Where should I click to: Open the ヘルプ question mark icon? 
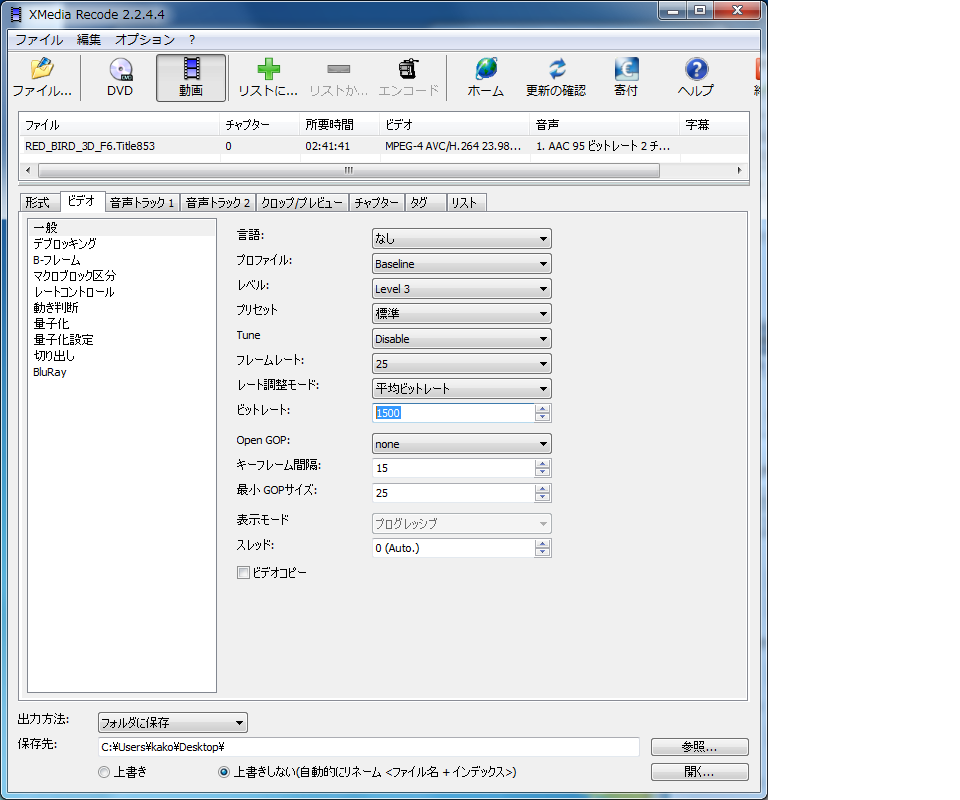click(x=696, y=69)
